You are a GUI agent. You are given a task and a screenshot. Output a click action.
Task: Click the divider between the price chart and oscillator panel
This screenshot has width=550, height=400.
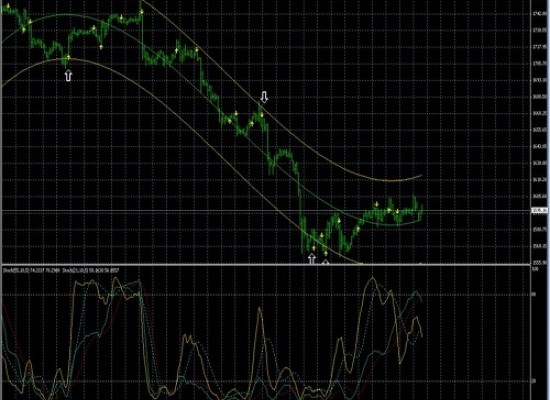[x=266, y=265]
